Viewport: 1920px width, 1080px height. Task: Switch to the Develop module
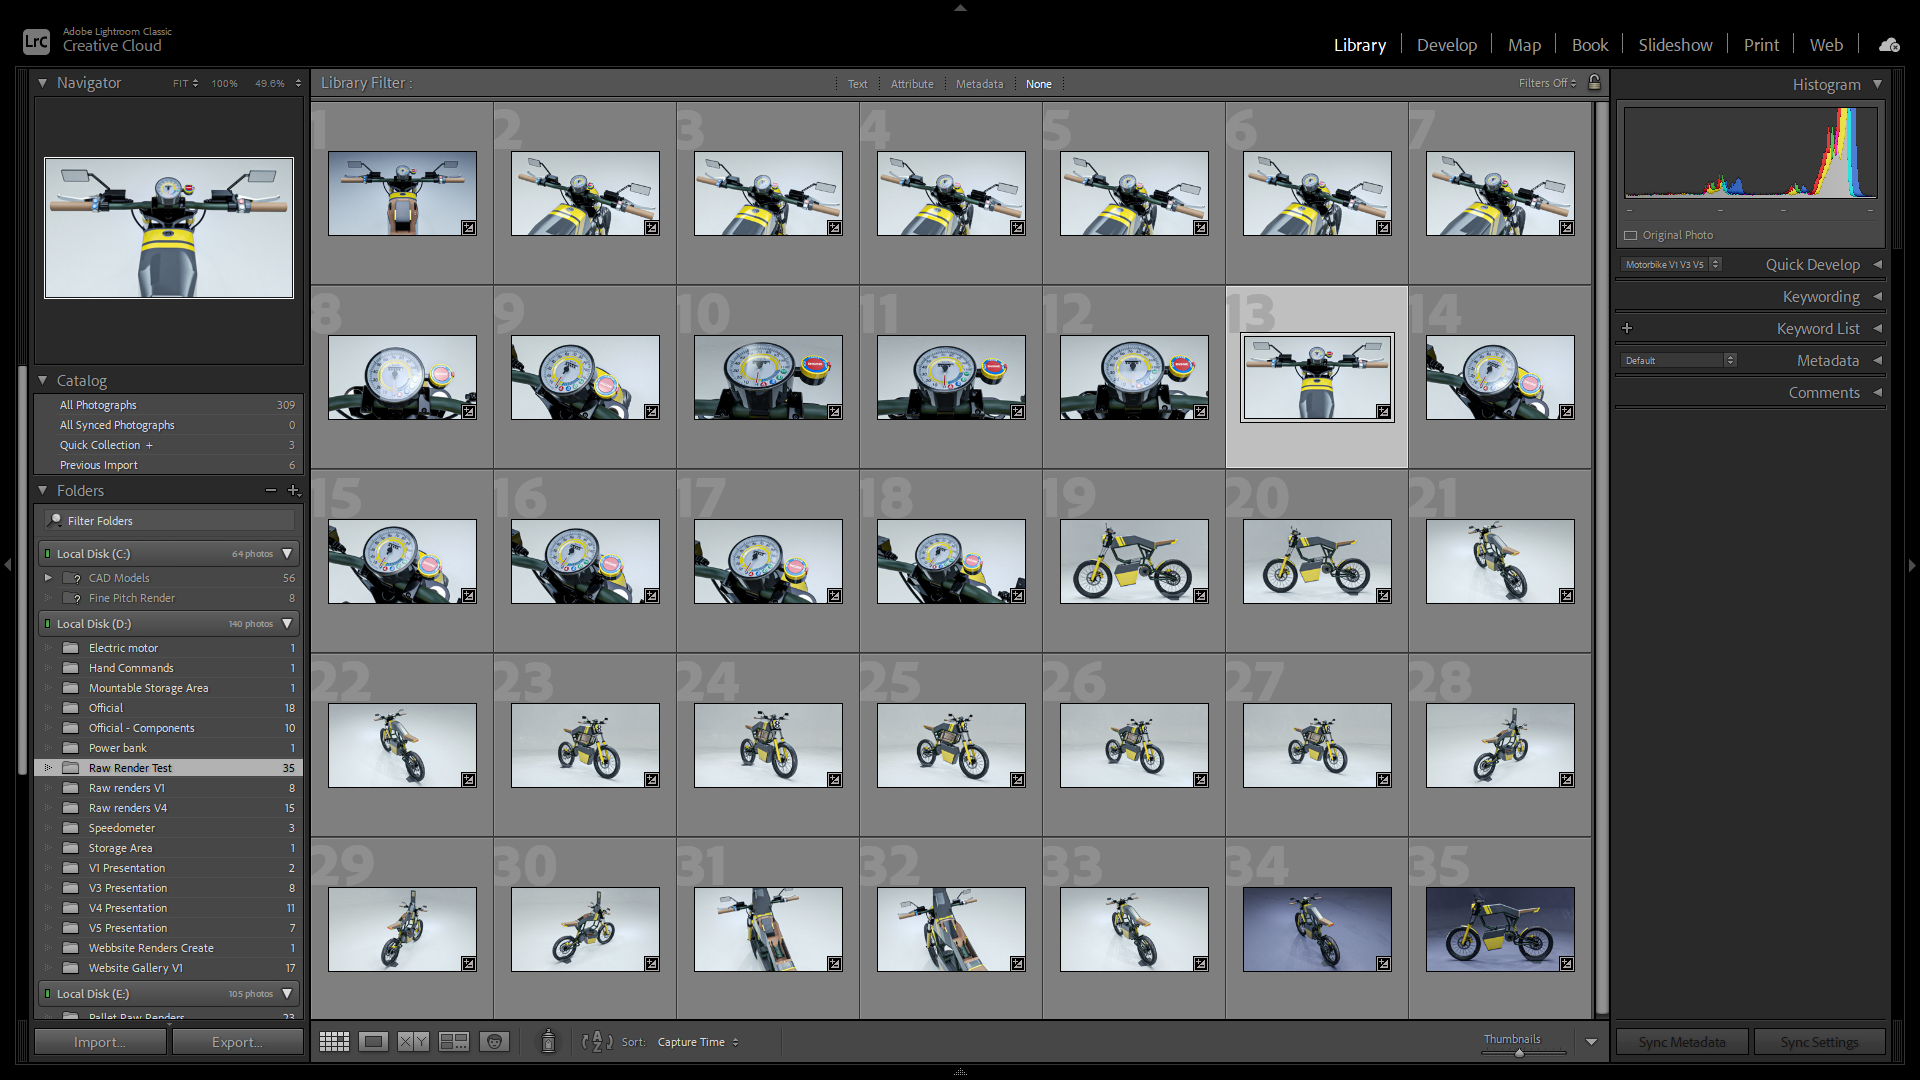(1446, 45)
